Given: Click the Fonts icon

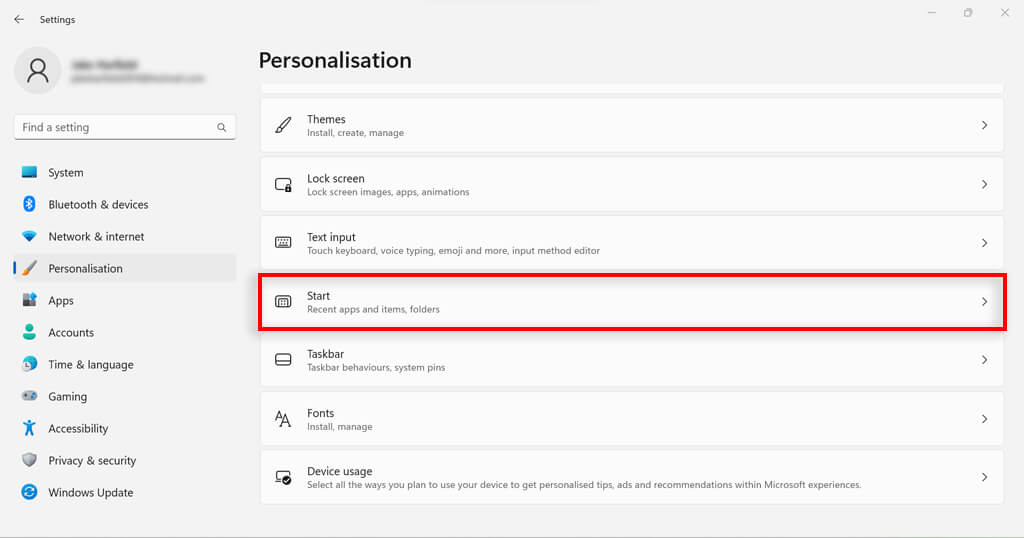Looking at the screenshot, I should click(x=283, y=419).
